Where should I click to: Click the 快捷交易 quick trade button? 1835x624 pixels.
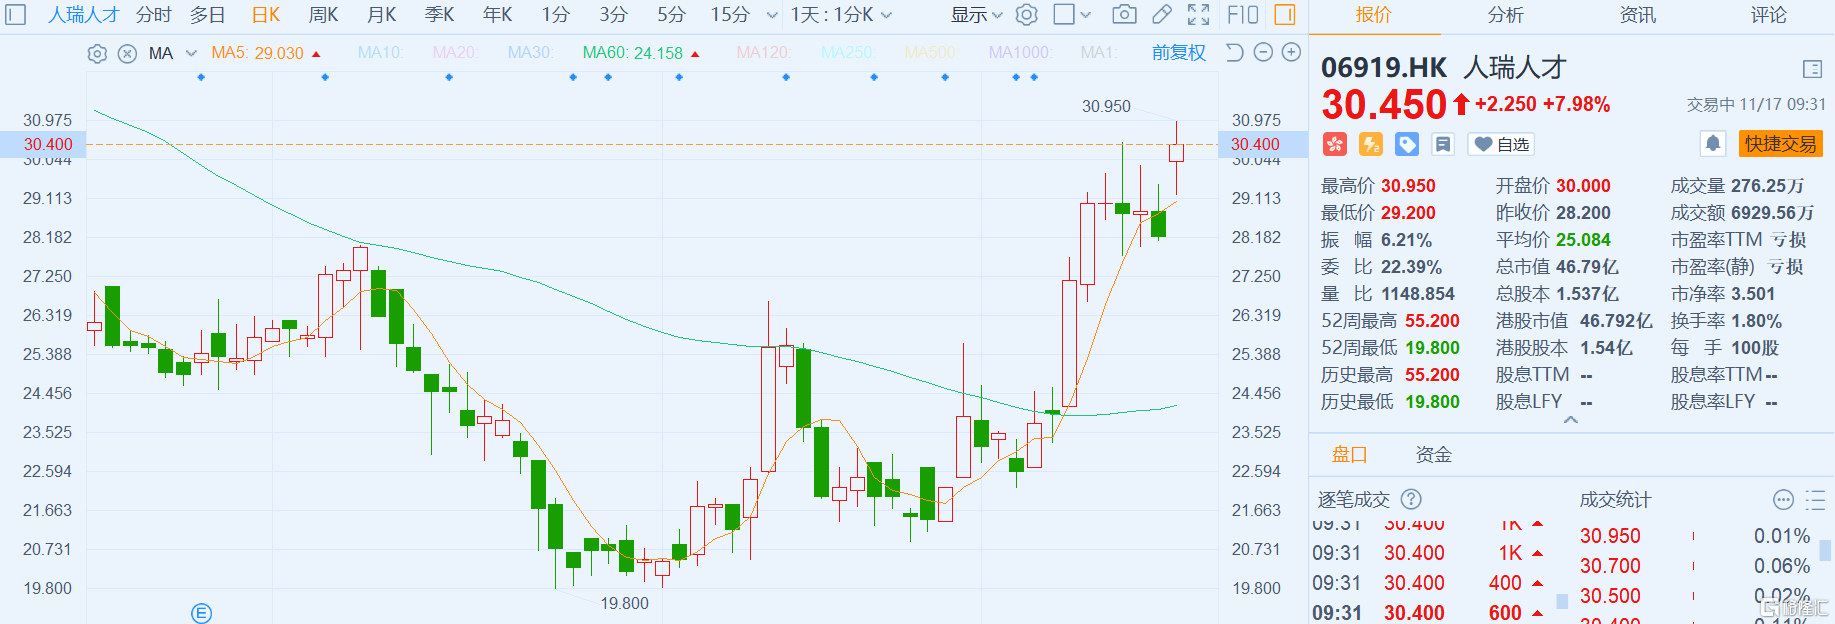coord(1780,144)
